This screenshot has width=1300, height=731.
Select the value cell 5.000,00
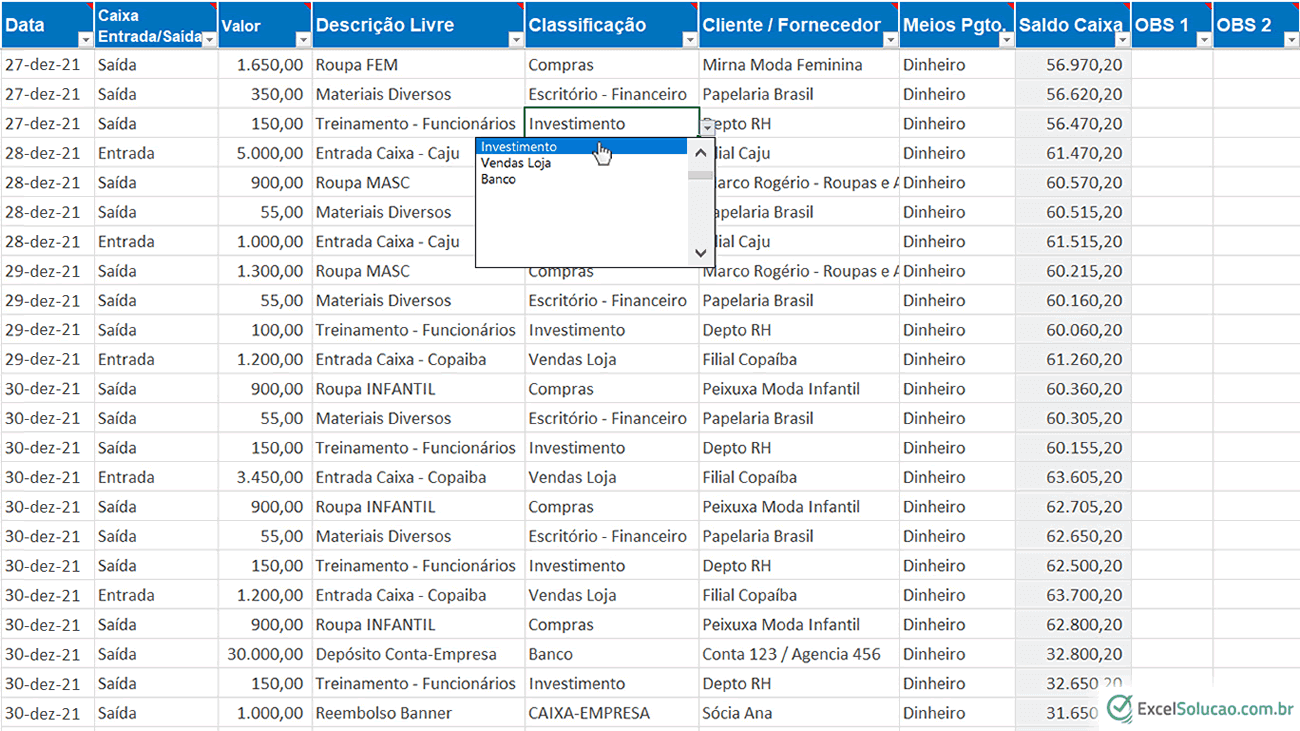click(x=265, y=153)
